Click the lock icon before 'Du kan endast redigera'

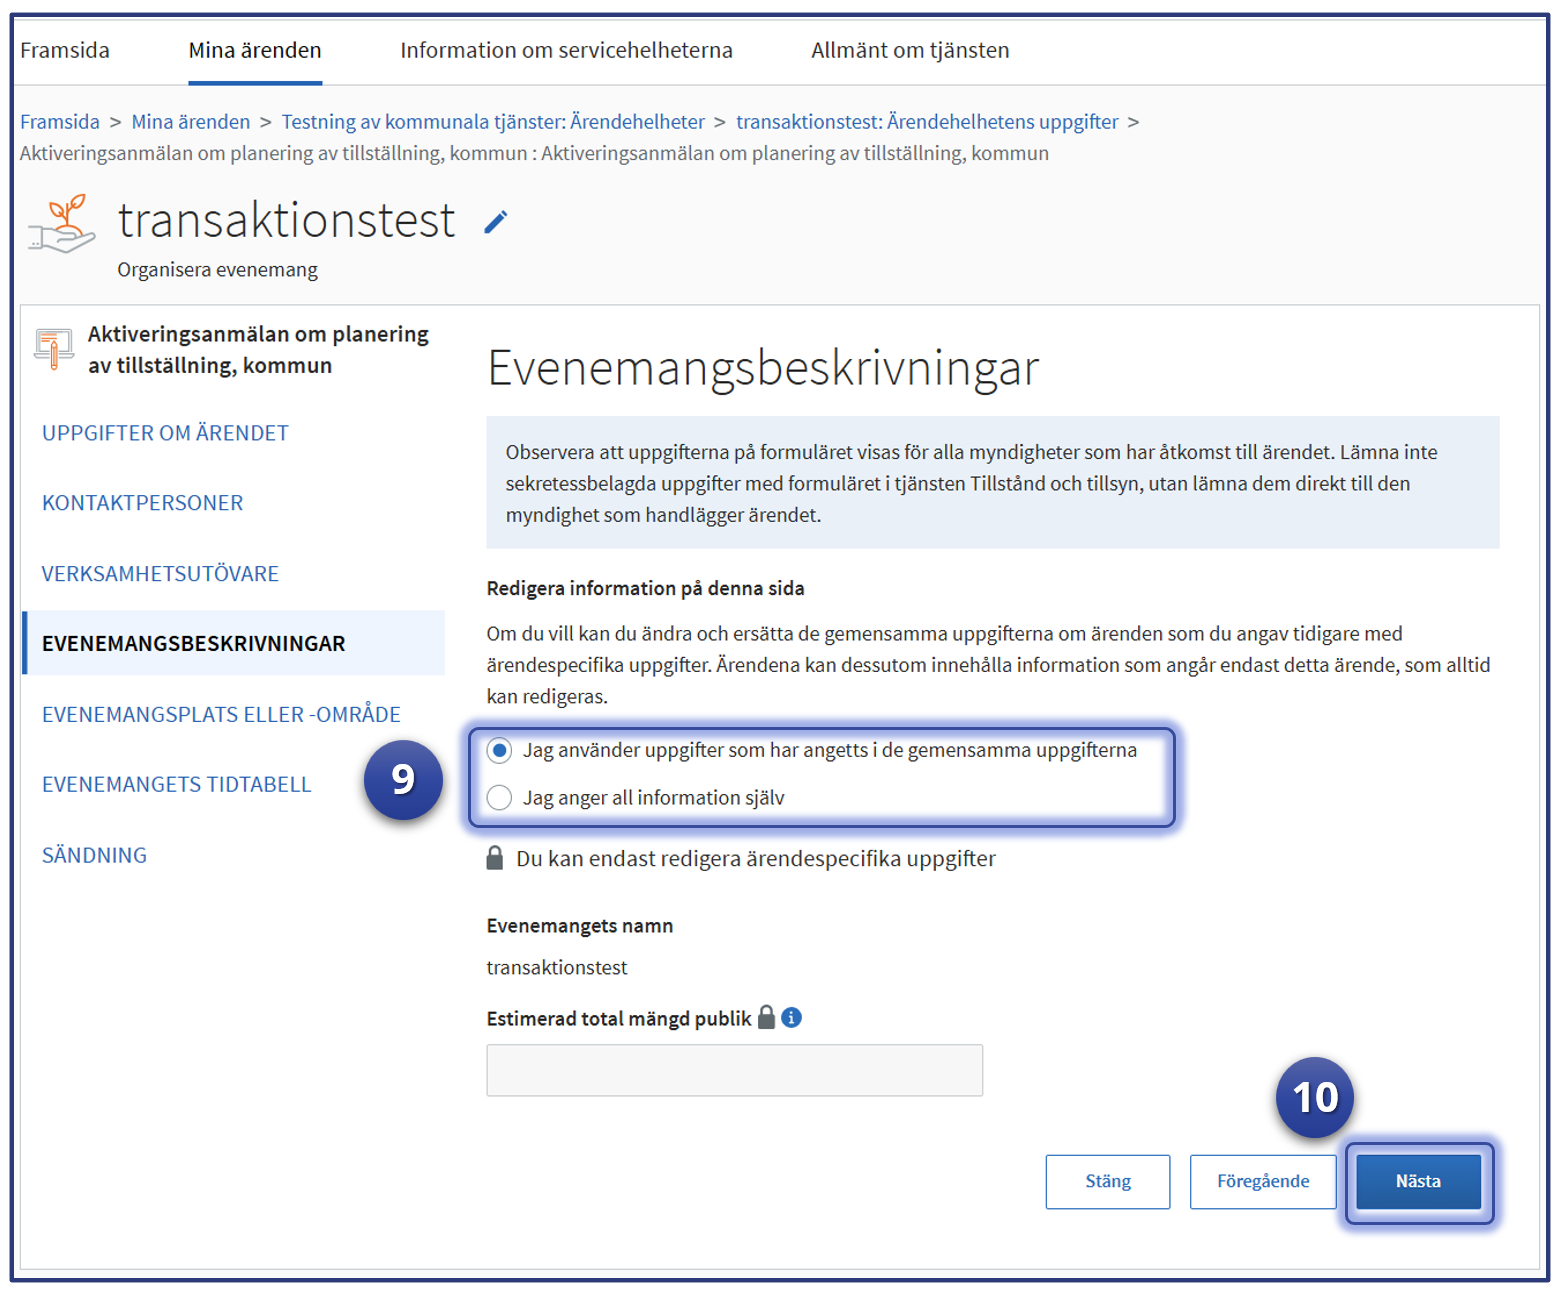click(495, 858)
